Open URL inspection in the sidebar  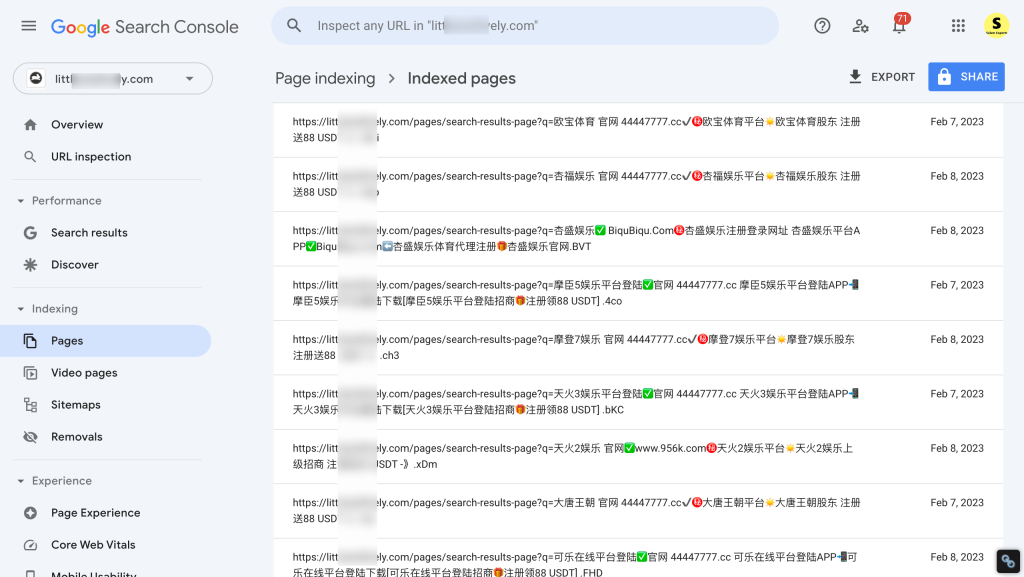[x=106, y=157]
